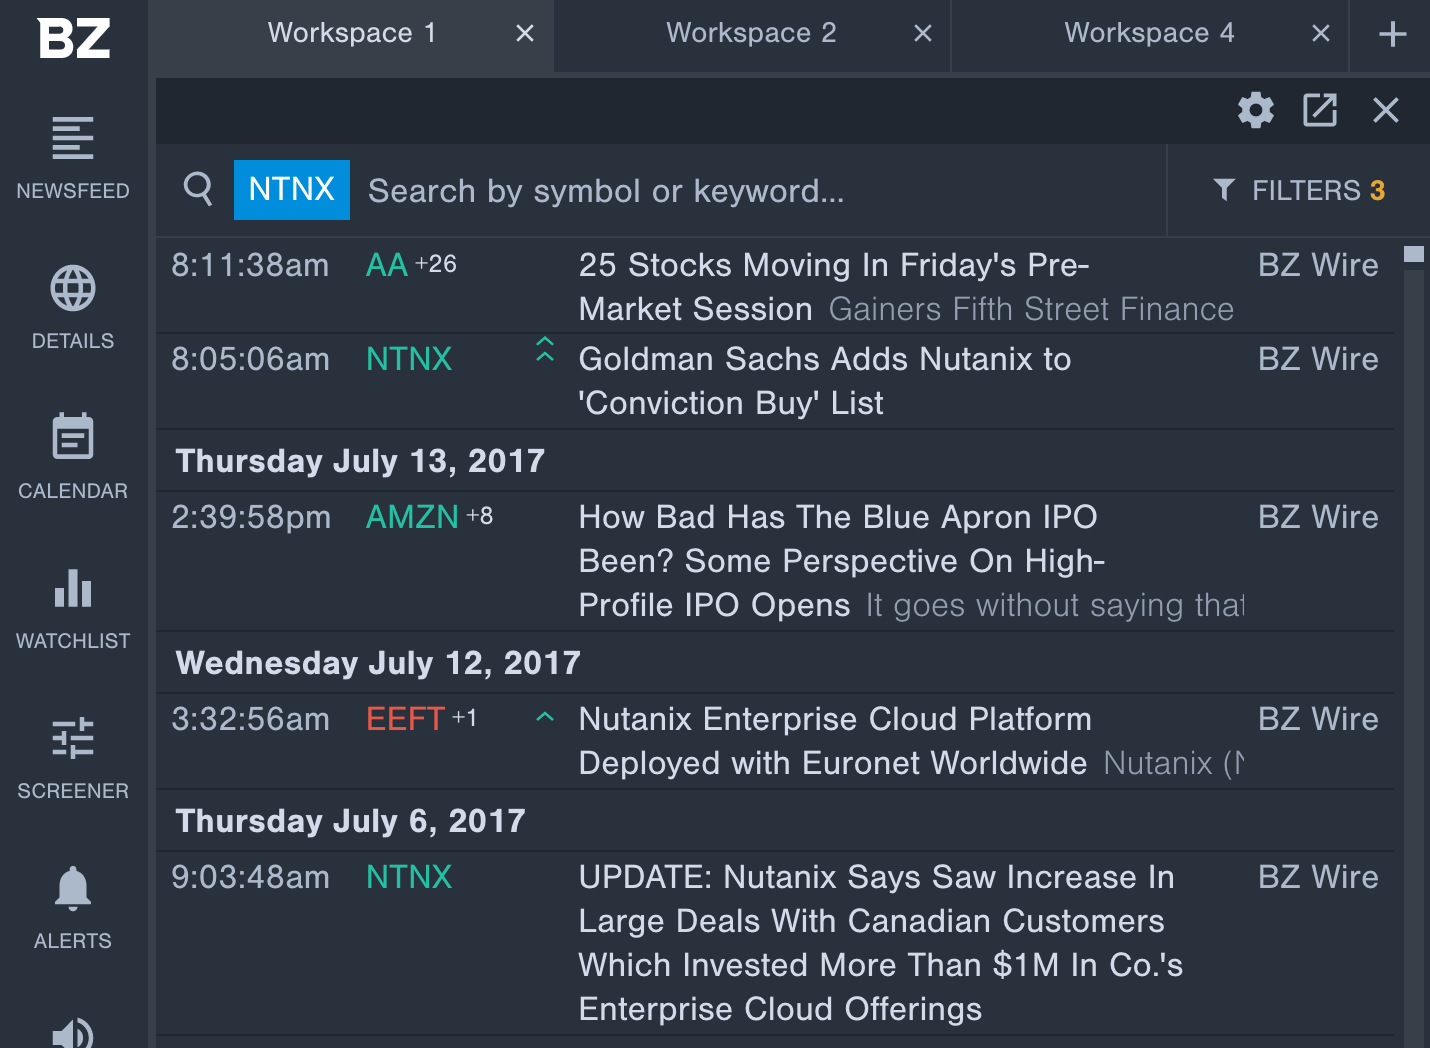1430x1048 pixels.
Task: Click 'Thursday July 6, 2017' date header
Action: (x=350, y=821)
